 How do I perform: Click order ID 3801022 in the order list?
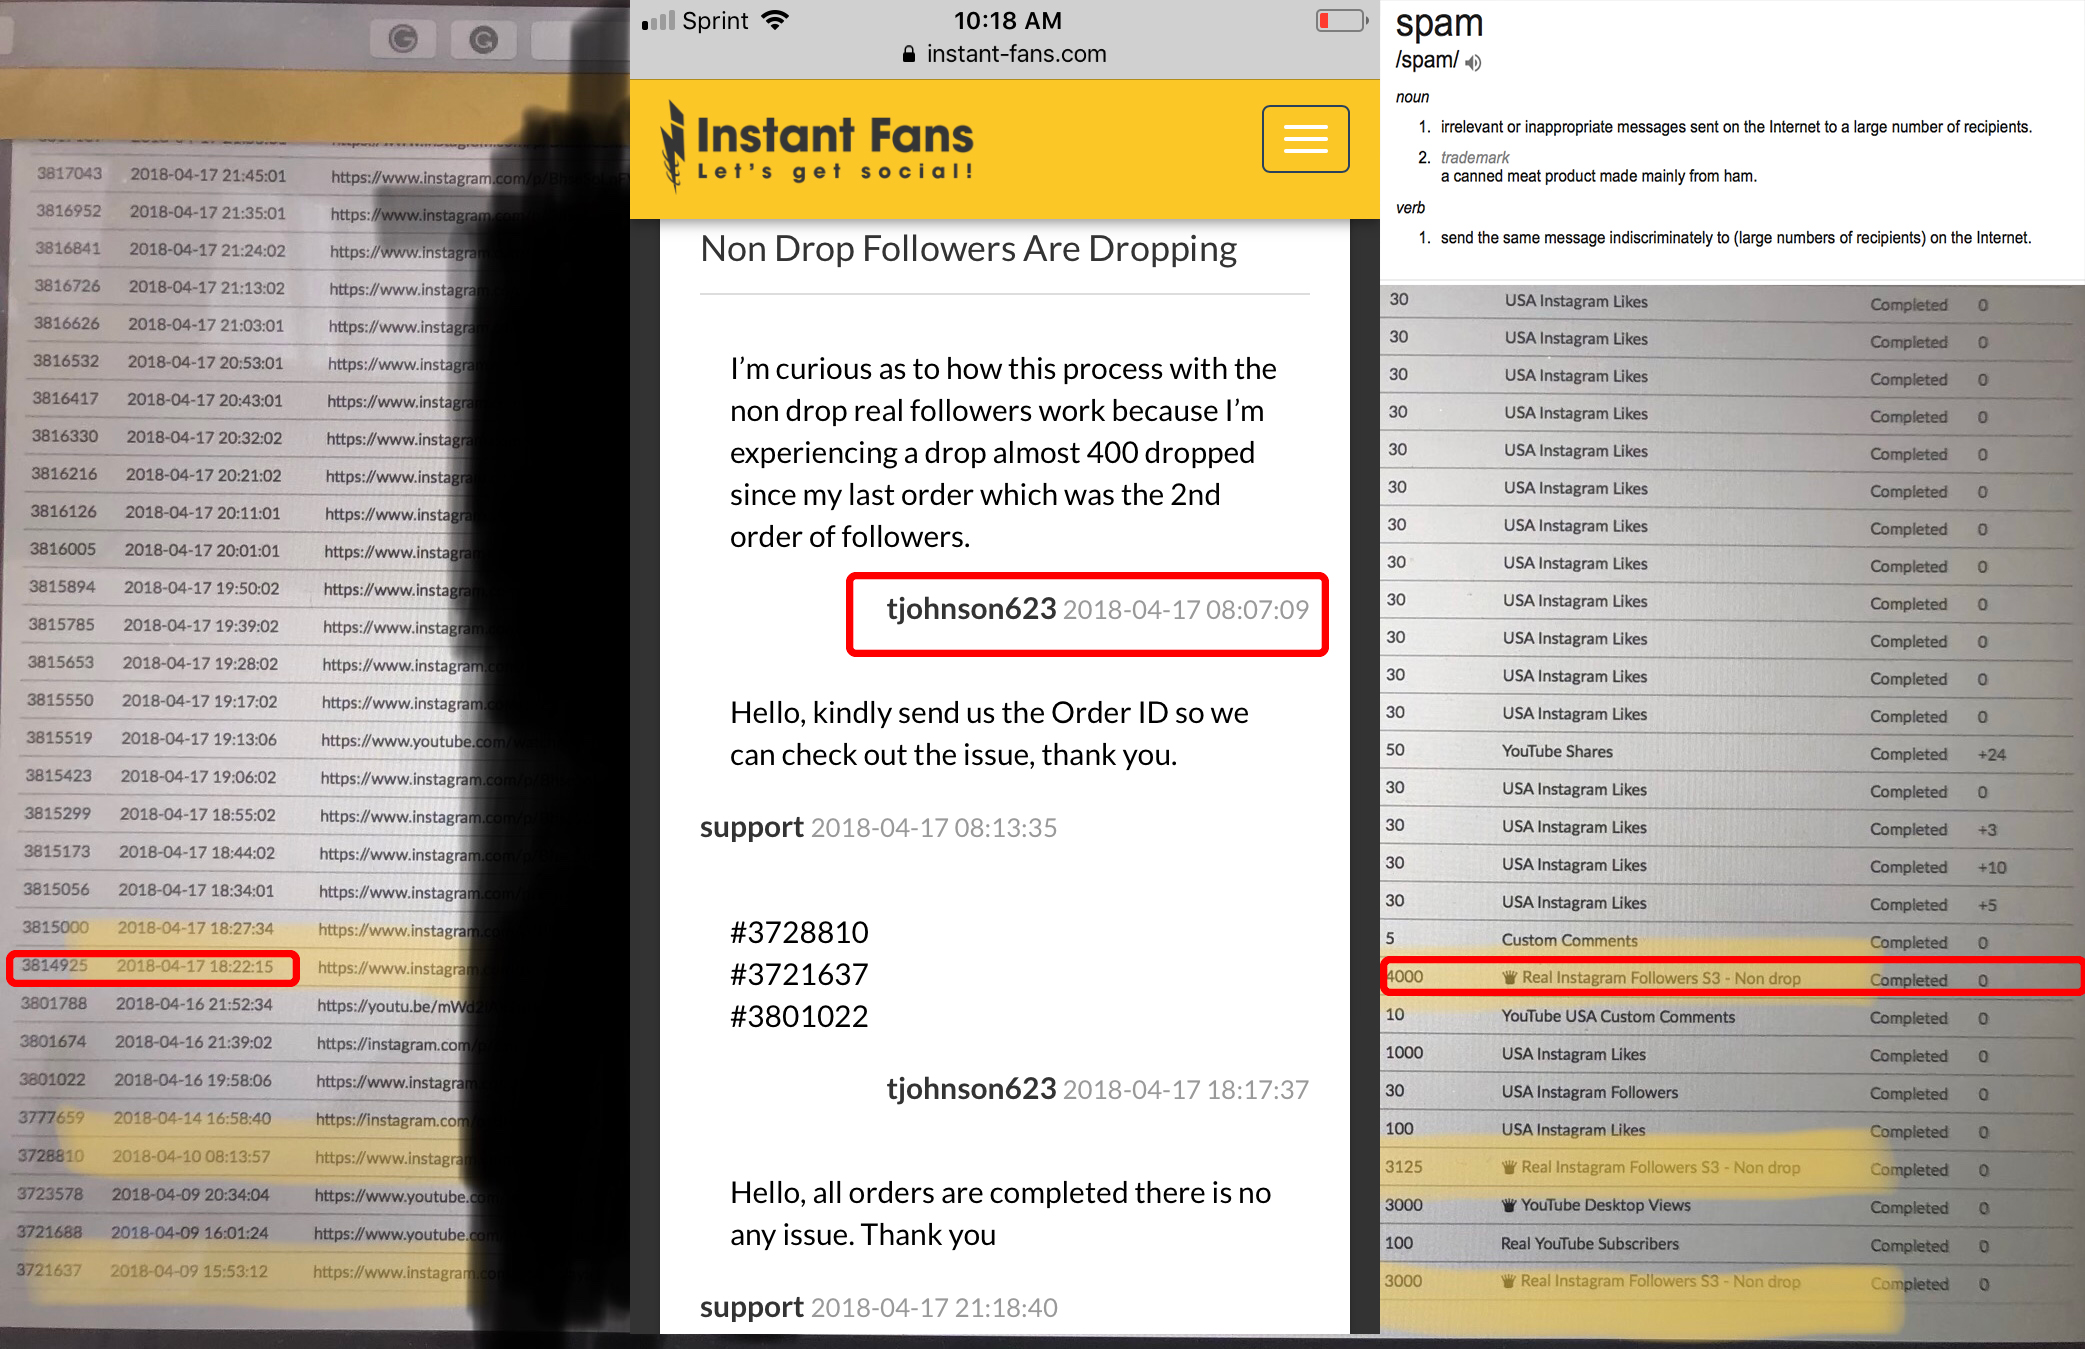point(53,1079)
